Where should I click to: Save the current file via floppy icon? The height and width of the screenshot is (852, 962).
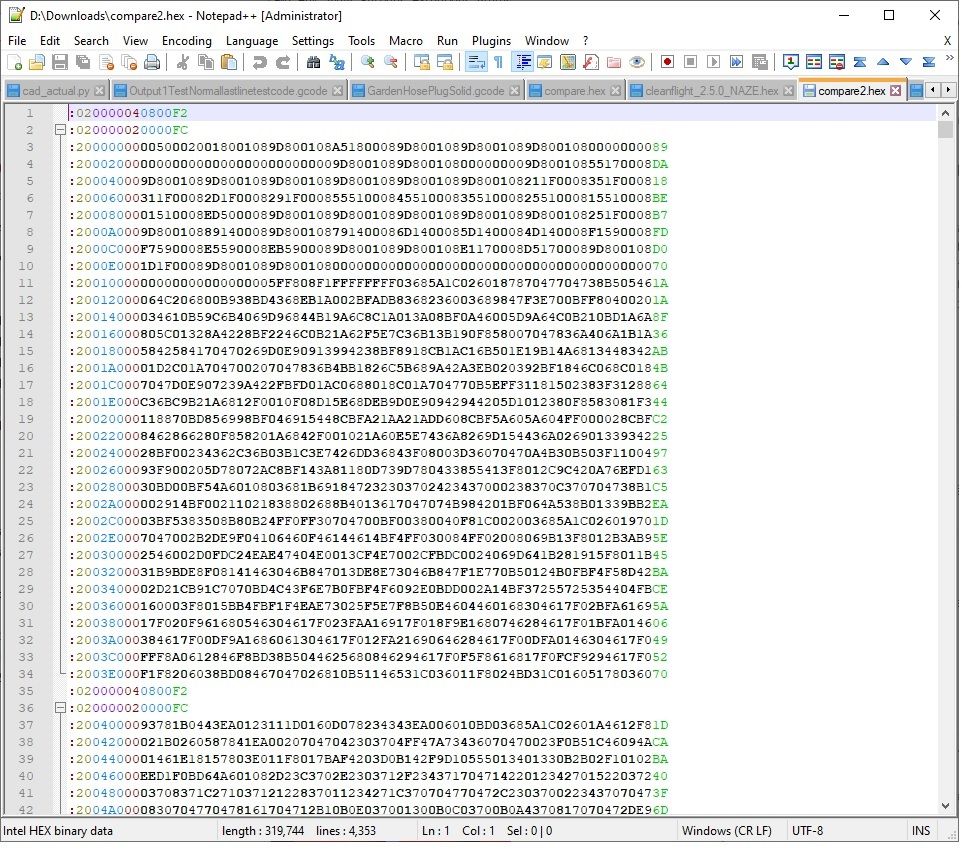[60, 62]
